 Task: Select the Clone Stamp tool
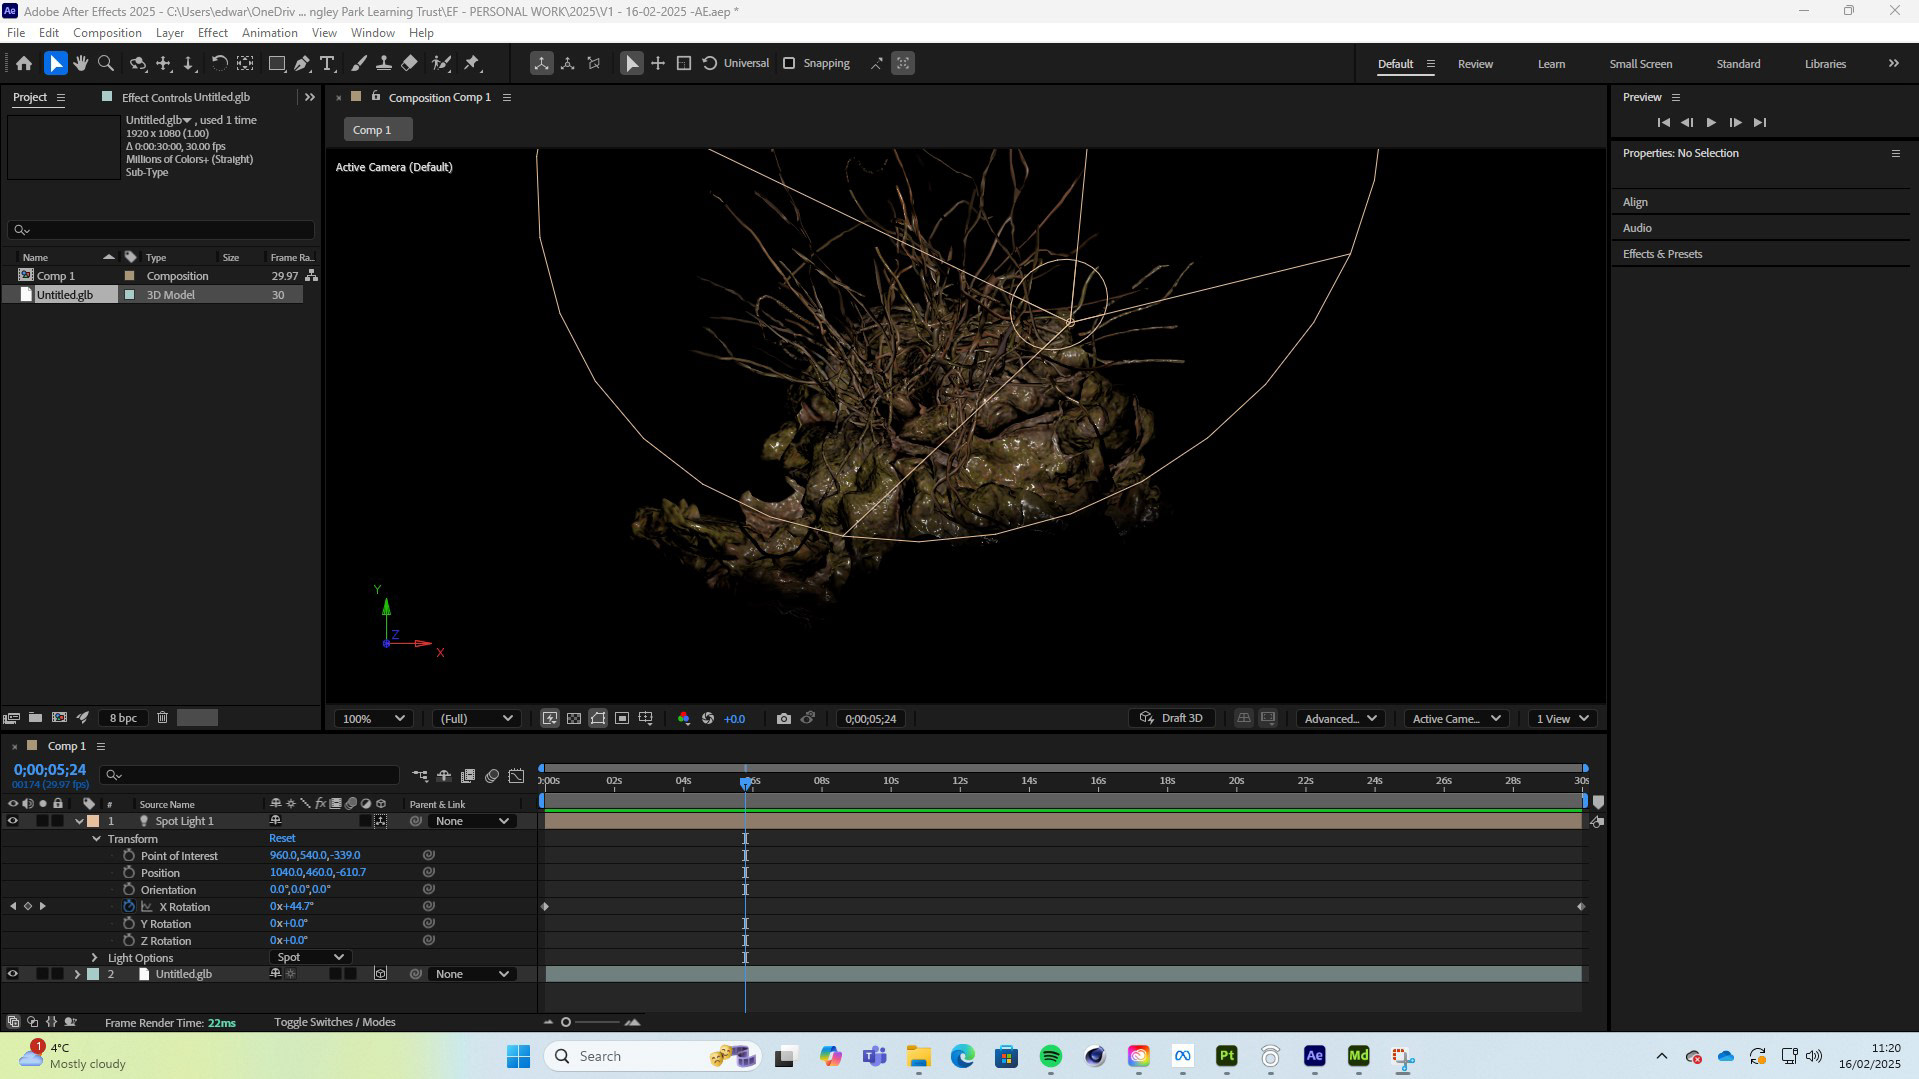click(384, 63)
